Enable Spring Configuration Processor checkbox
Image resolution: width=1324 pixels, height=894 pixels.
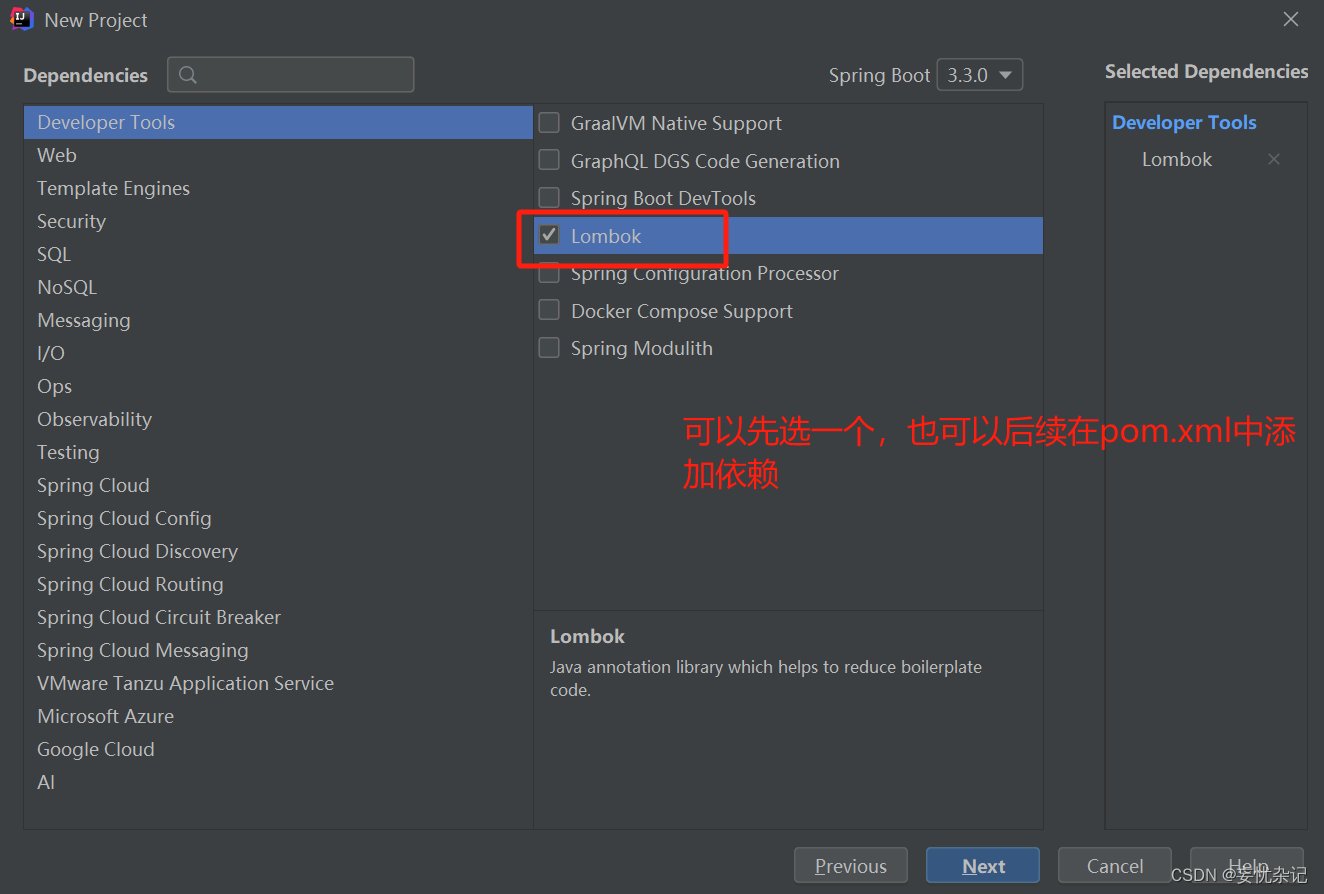pos(549,273)
